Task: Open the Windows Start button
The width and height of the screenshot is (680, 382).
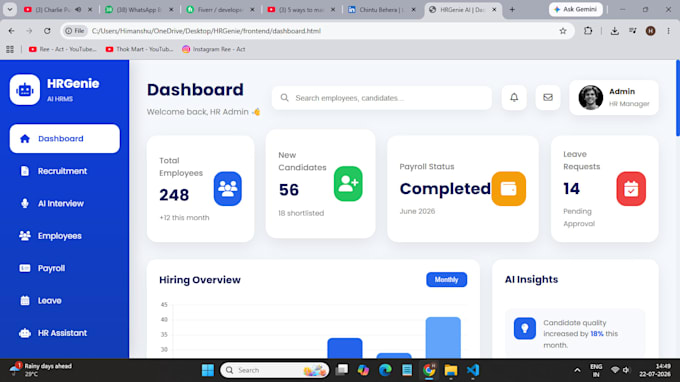Action: 208,370
